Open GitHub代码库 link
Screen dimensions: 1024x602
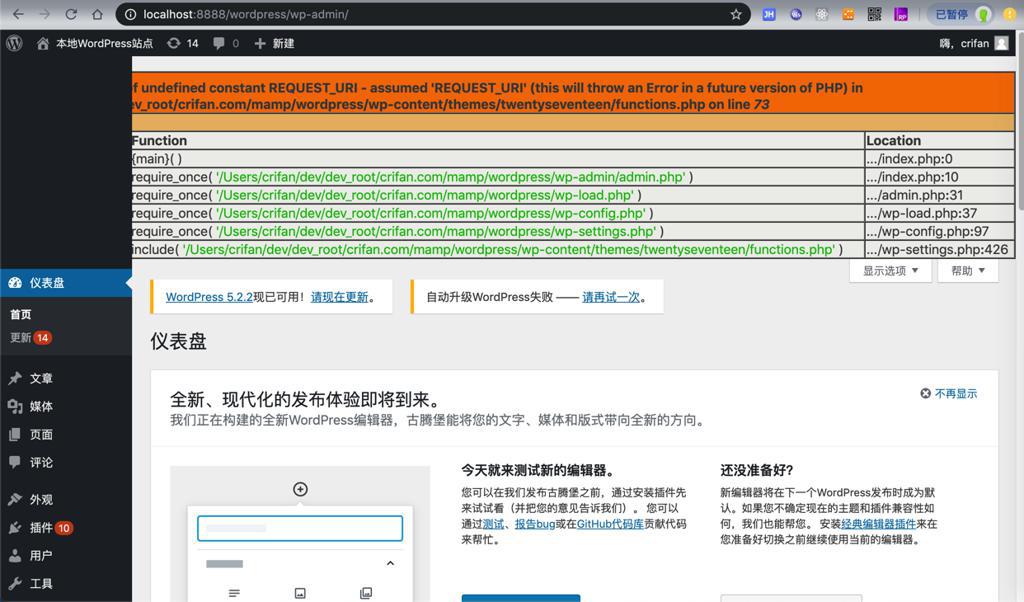click(610, 524)
